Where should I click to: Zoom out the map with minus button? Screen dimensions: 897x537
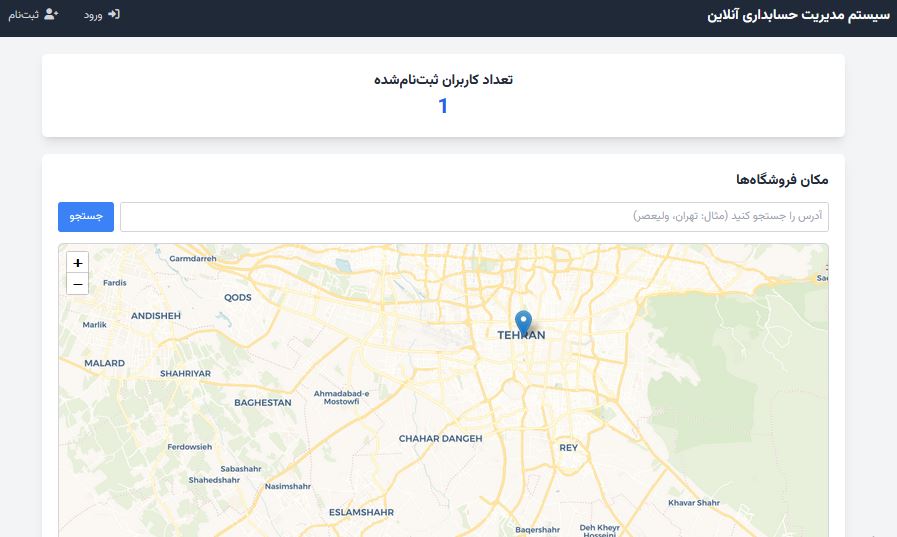(78, 284)
